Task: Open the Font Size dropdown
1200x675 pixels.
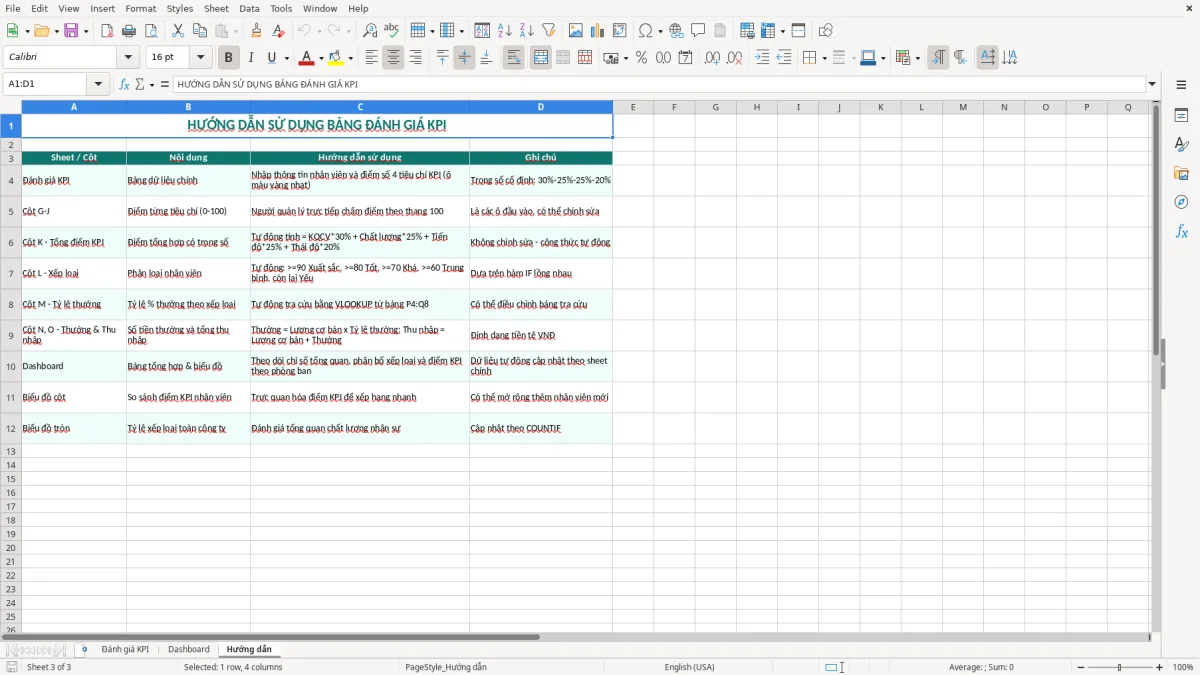Action: 201,58
